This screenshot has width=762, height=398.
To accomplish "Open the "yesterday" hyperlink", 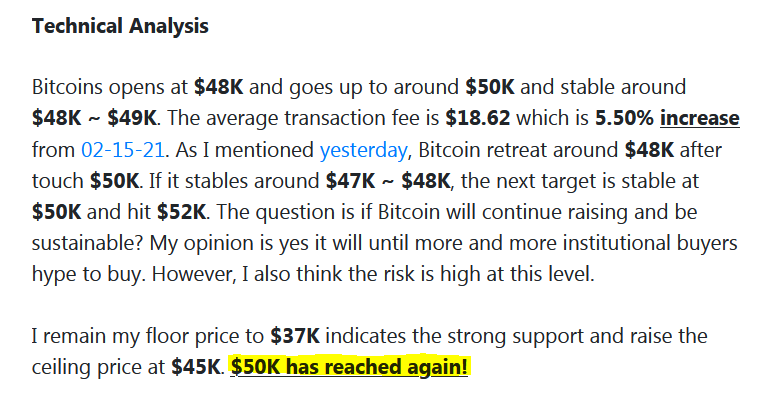I will [363, 151].
